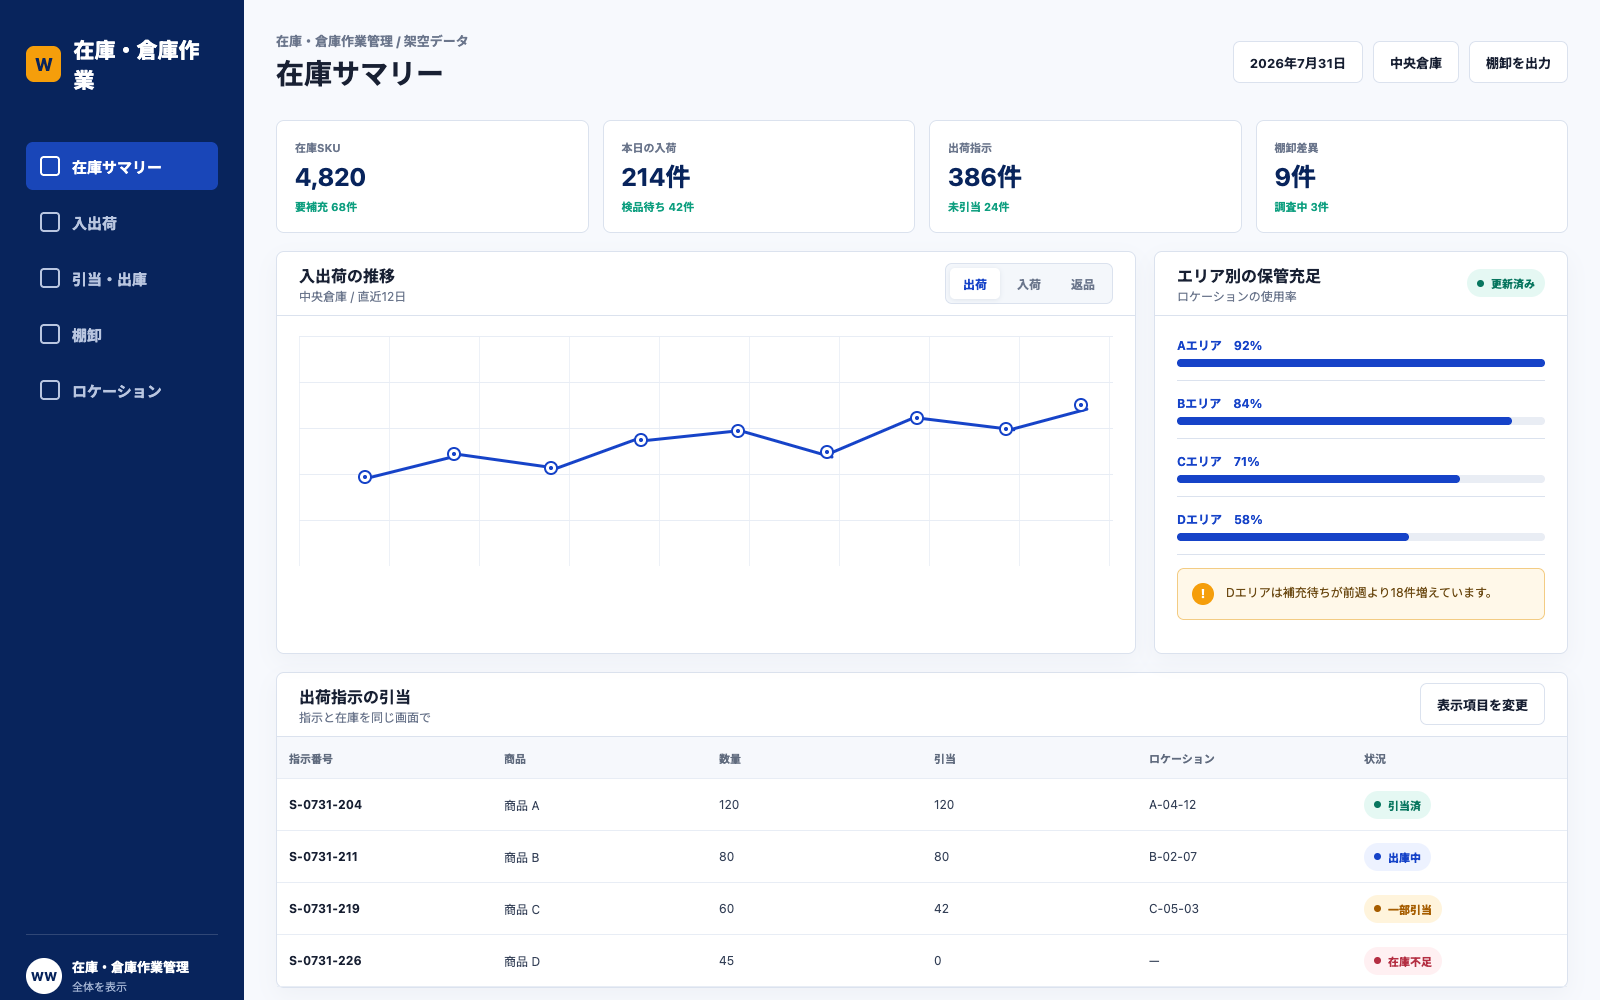The height and width of the screenshot is (1000, 1600).
Task: Select 棚卸 in the sidebar
Action: click(122, 334)
